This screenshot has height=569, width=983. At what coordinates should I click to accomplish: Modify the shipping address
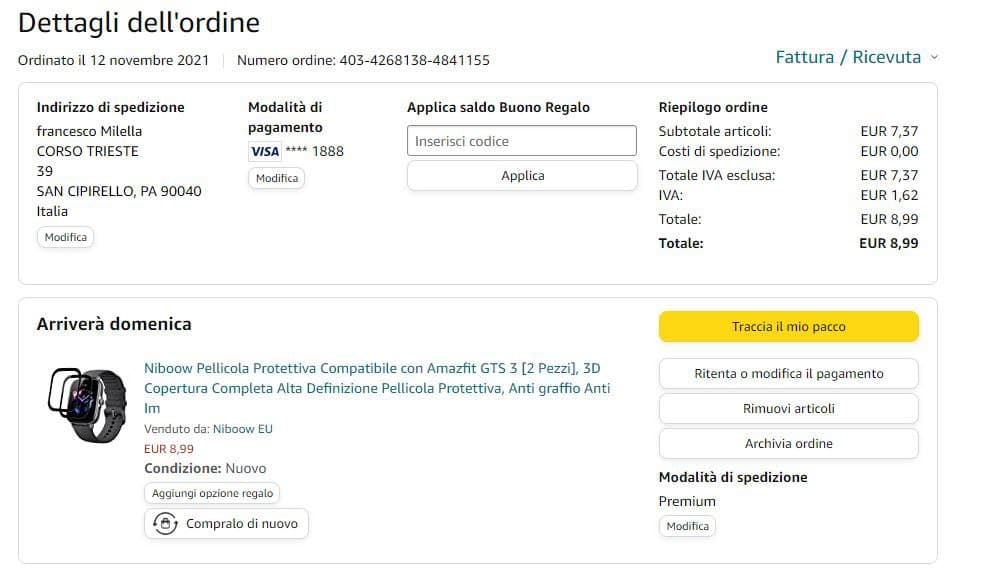(x=66, y=238)
